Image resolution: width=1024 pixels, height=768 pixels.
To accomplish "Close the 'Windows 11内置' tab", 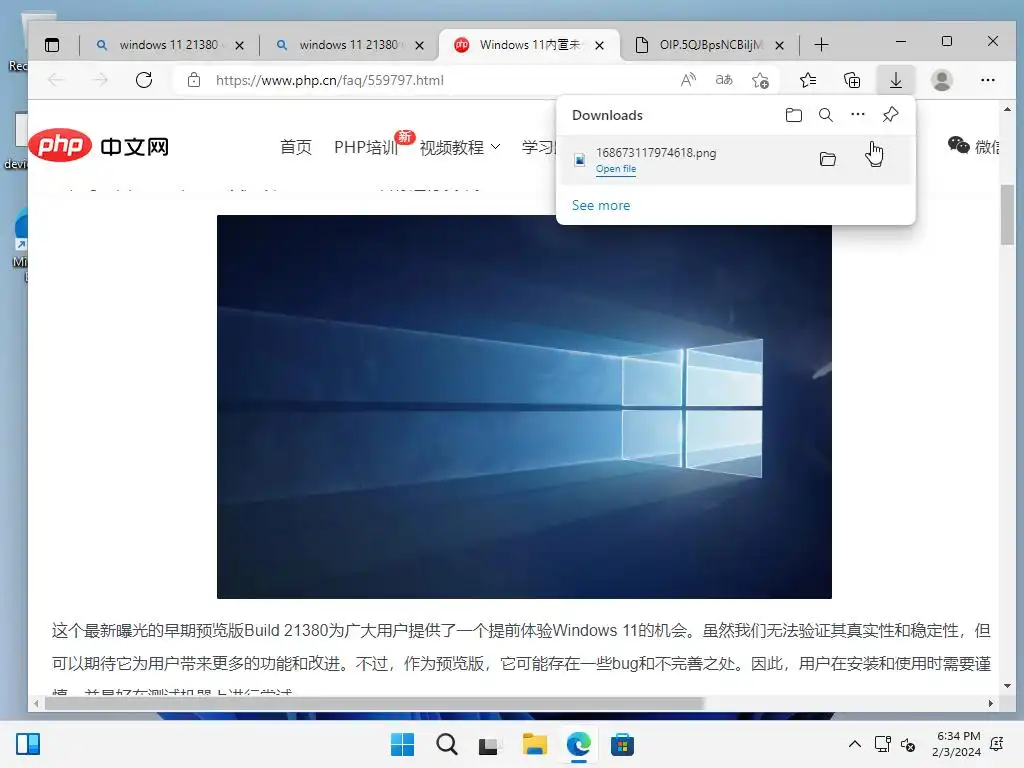I will (x=600, y=45).
